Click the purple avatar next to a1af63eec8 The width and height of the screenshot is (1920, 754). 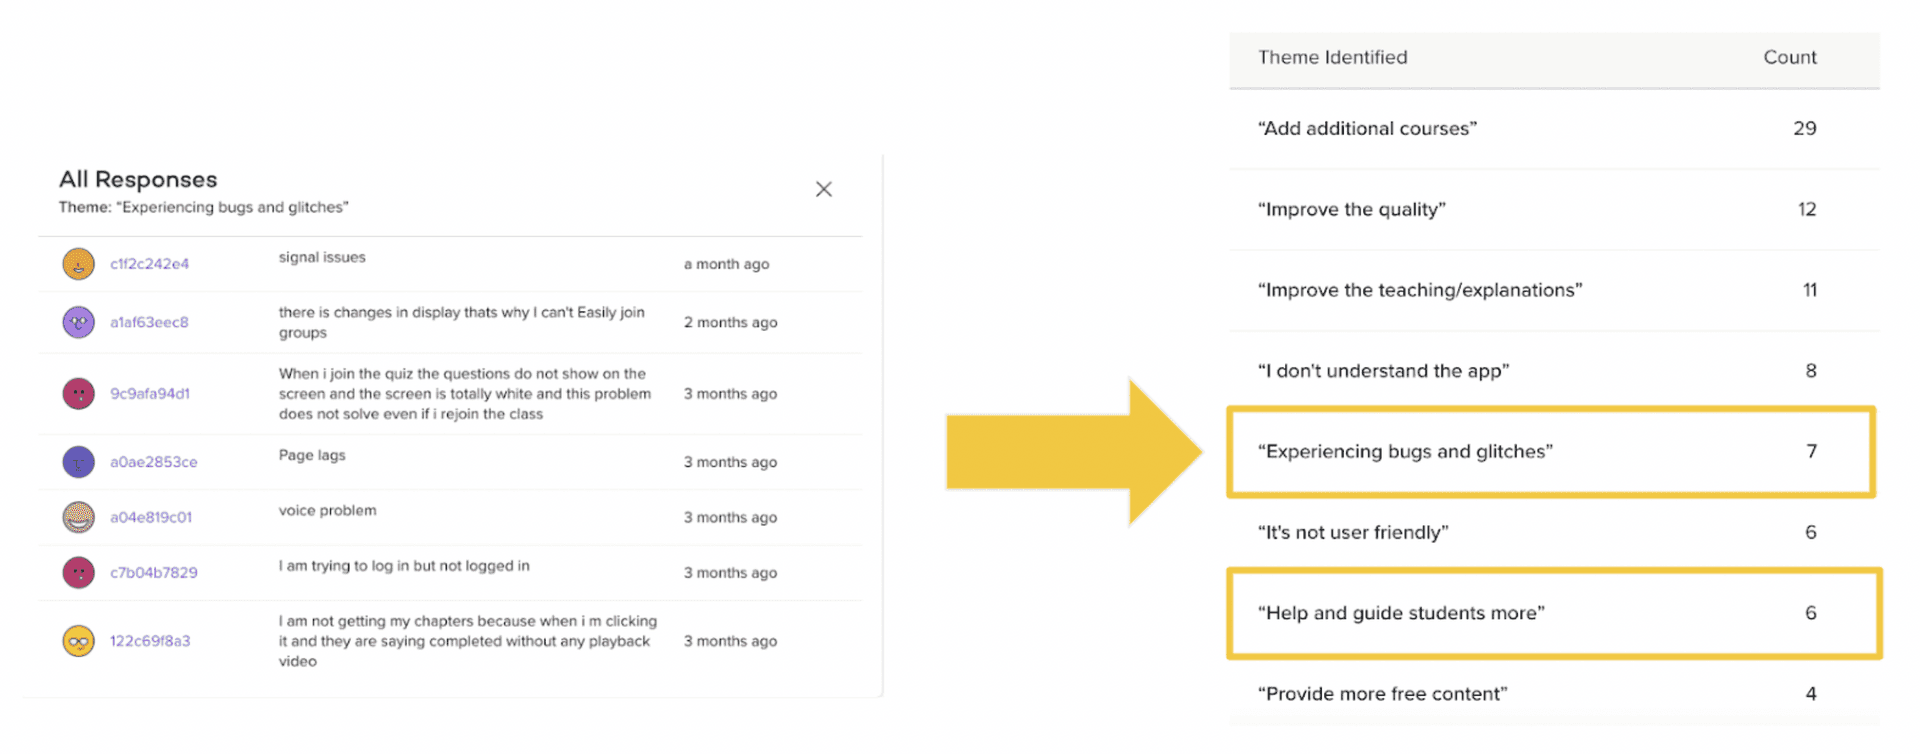[x=79, y=322]
